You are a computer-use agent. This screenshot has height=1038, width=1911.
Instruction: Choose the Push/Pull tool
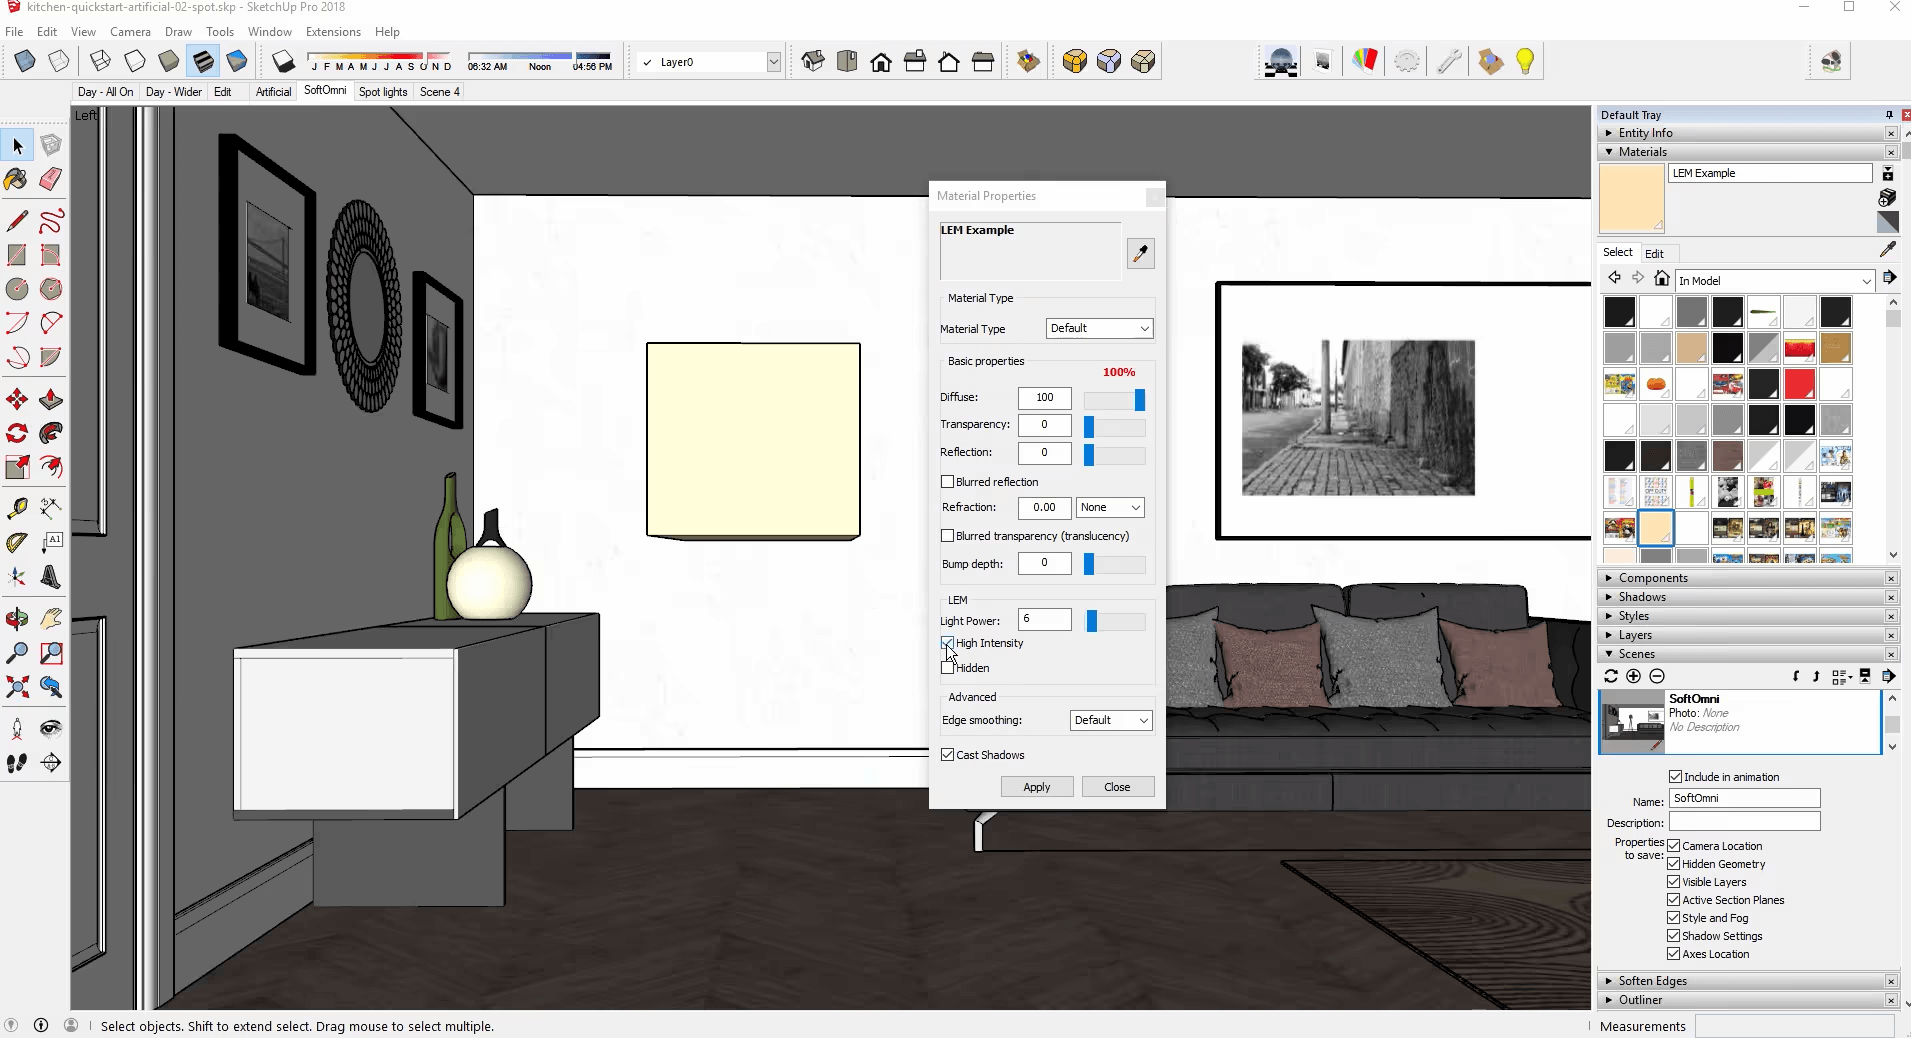point(51,400)
